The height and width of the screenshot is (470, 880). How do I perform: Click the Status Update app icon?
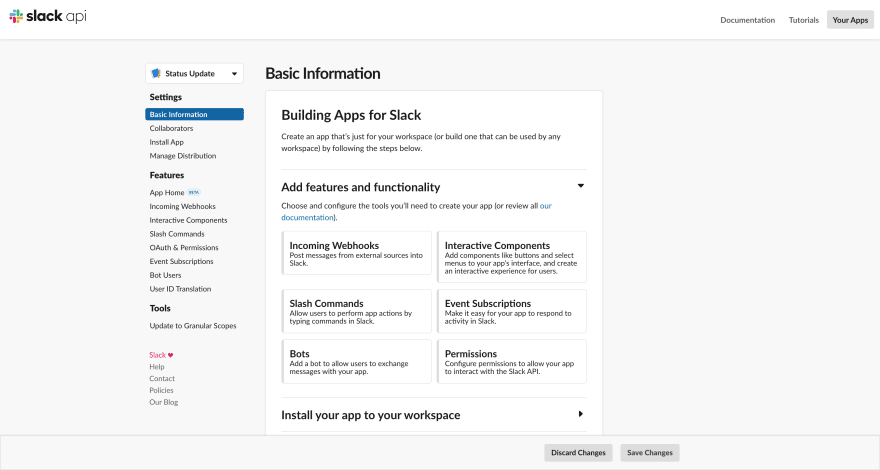click(156, 74)
